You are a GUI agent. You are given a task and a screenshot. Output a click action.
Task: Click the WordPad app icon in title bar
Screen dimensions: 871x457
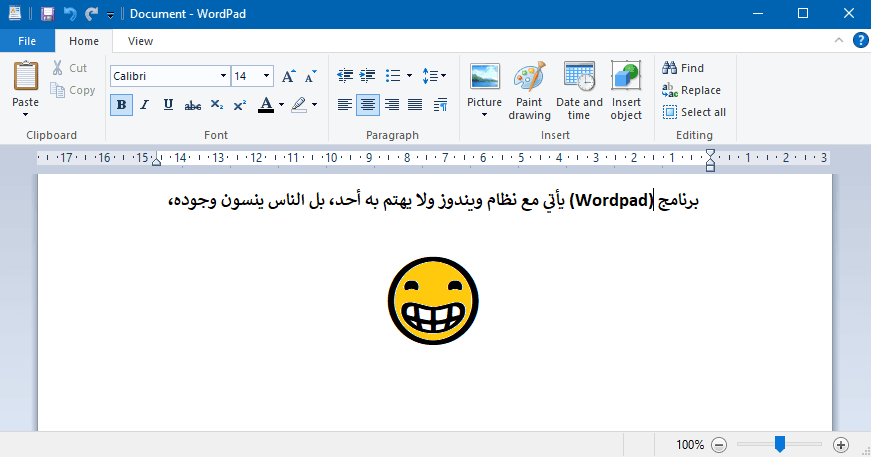[15, 13]
